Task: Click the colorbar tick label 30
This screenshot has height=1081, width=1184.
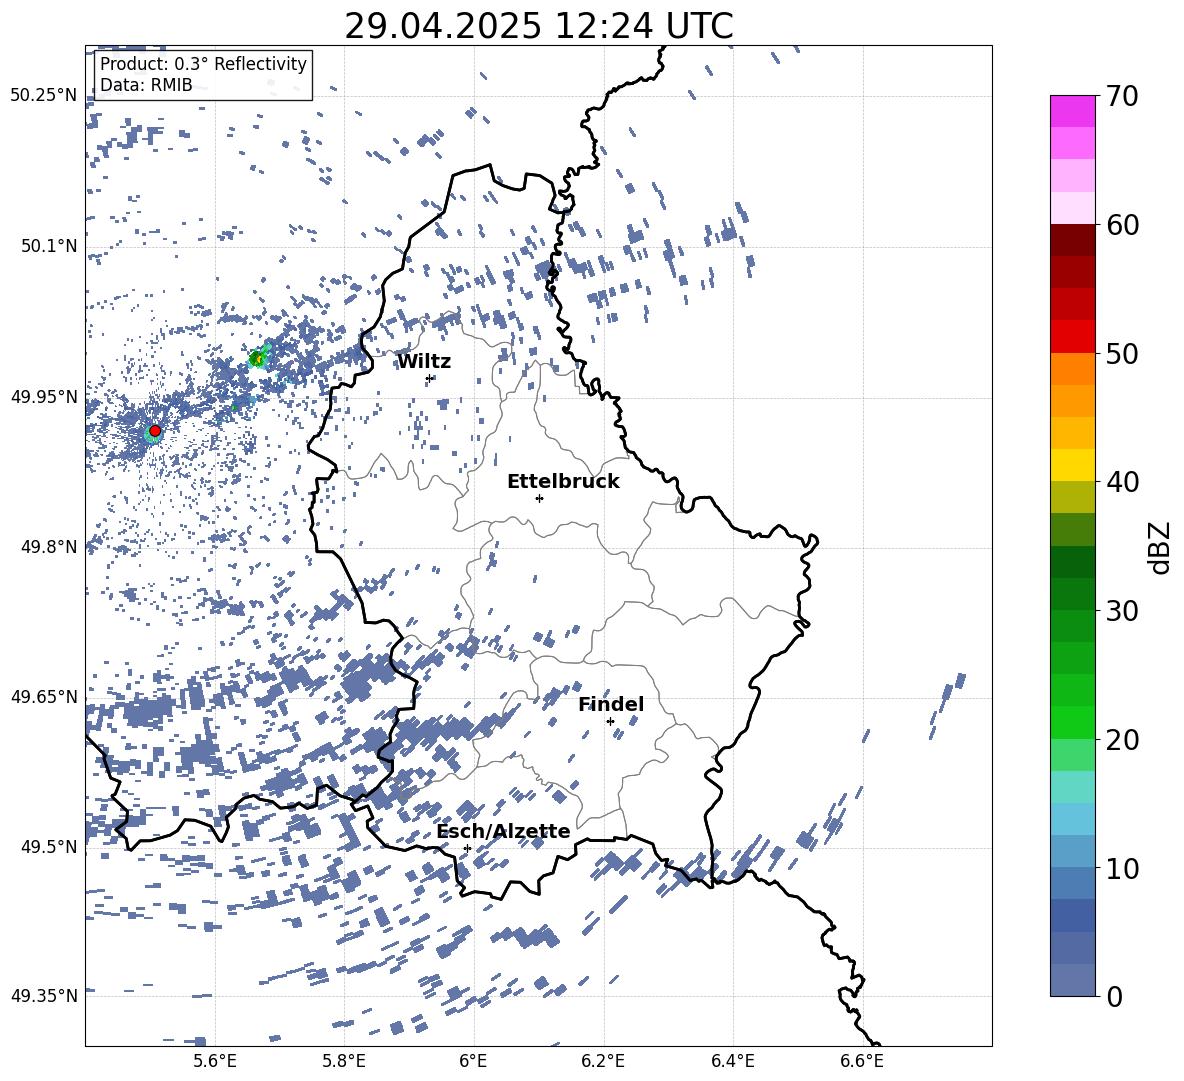Action: (x=1122, y=610)
